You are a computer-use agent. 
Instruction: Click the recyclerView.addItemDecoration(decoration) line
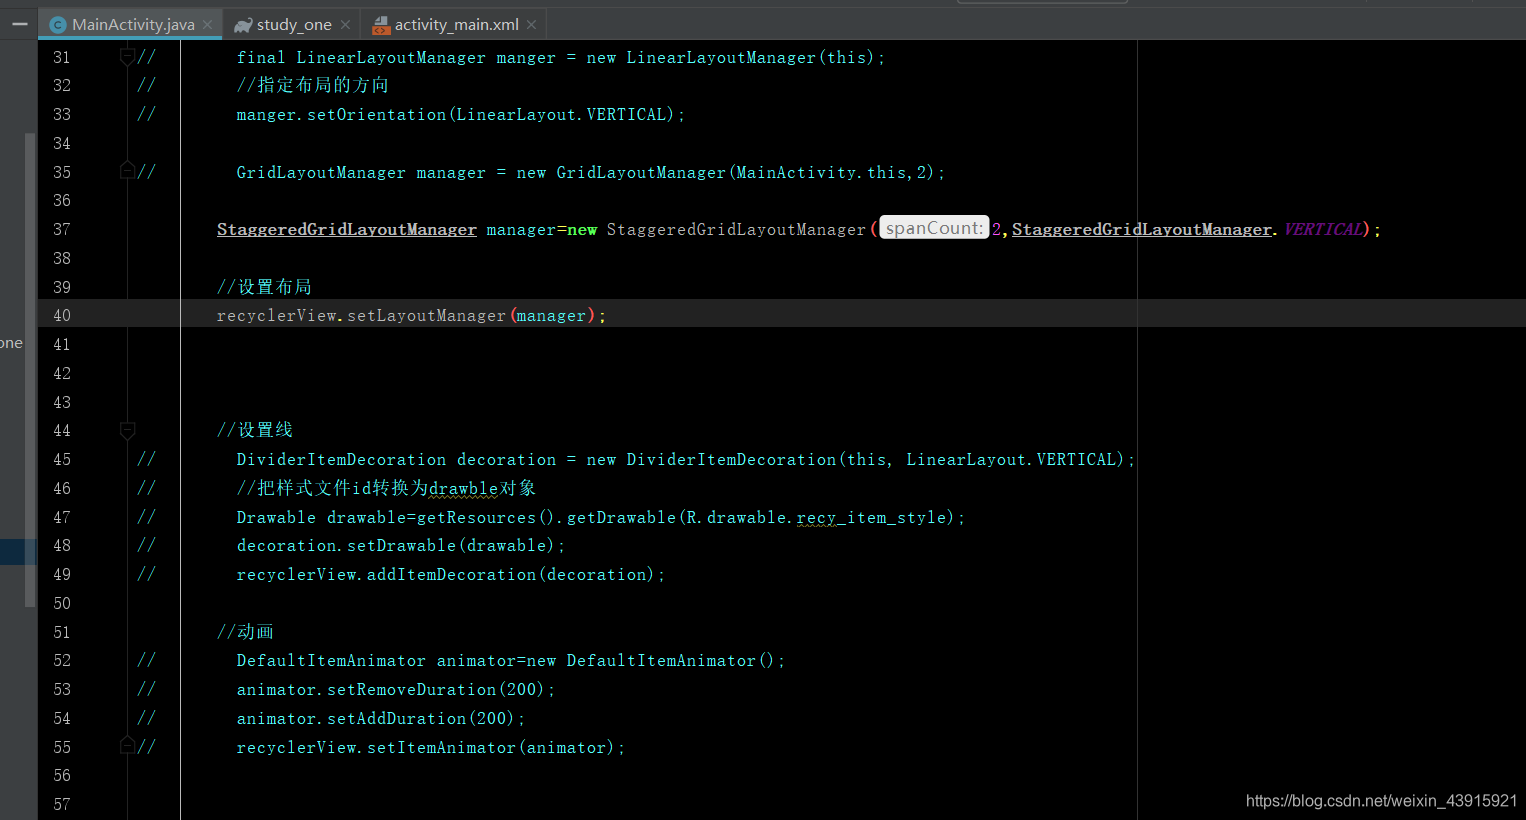click(450, 574)
